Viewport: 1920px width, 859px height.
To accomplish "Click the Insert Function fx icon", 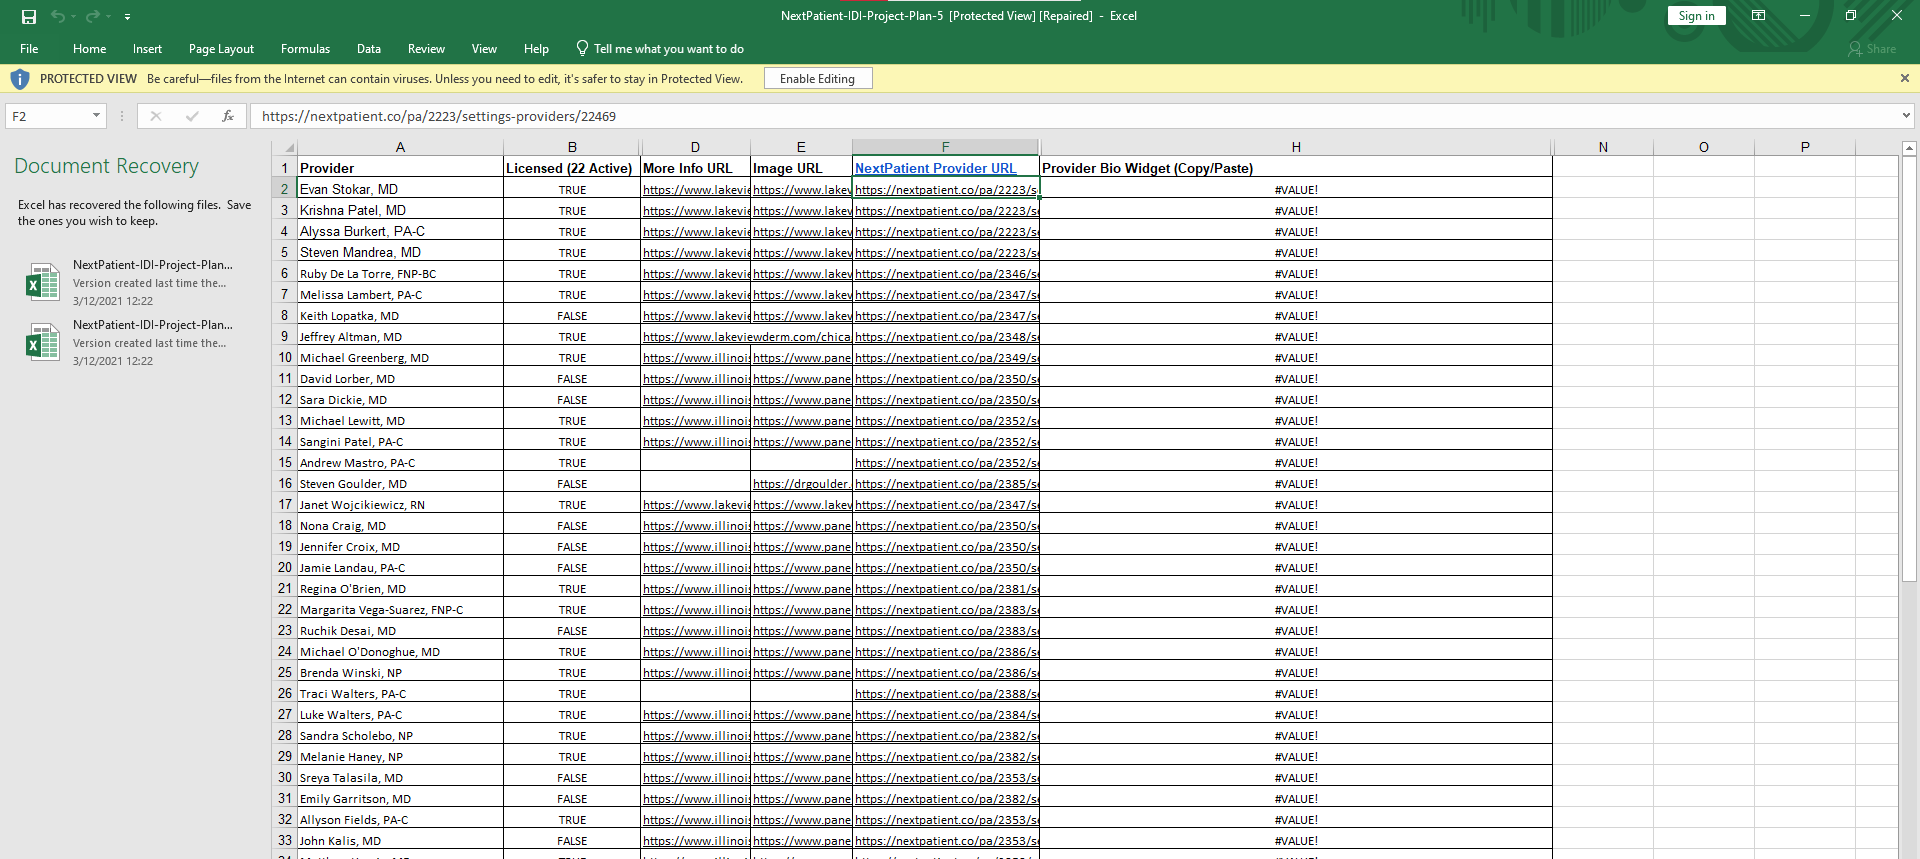I will (x=228, y=116).
